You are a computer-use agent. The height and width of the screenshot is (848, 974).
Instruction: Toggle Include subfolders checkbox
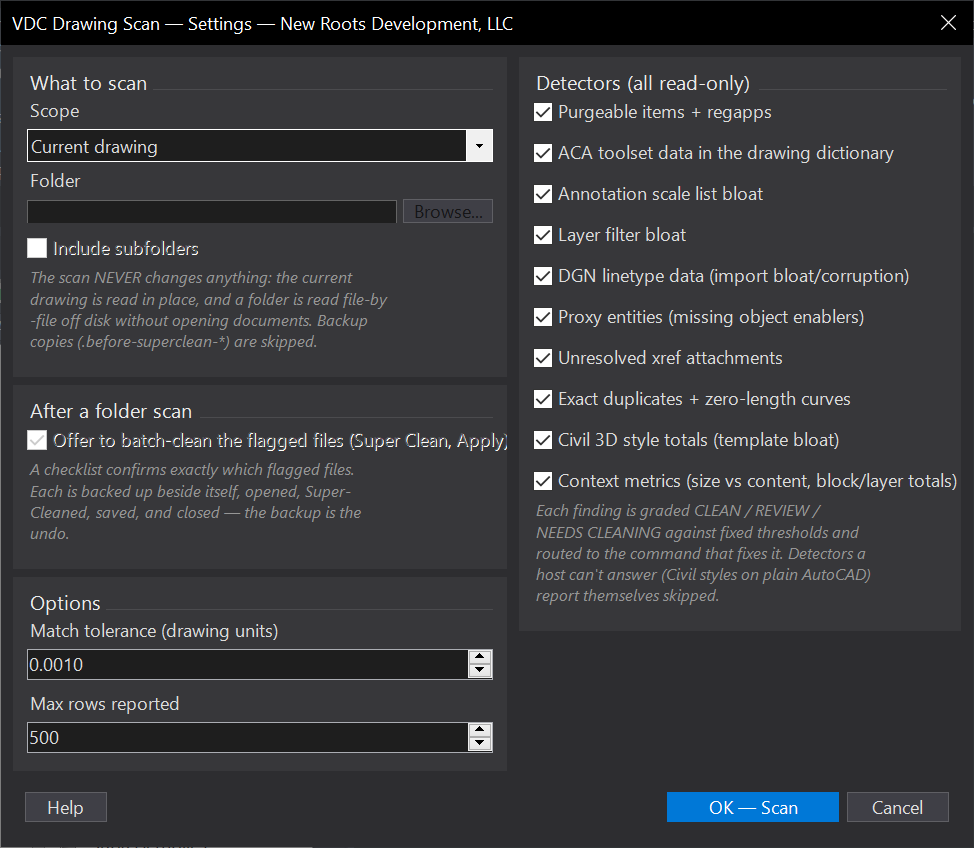pos(37,248)
